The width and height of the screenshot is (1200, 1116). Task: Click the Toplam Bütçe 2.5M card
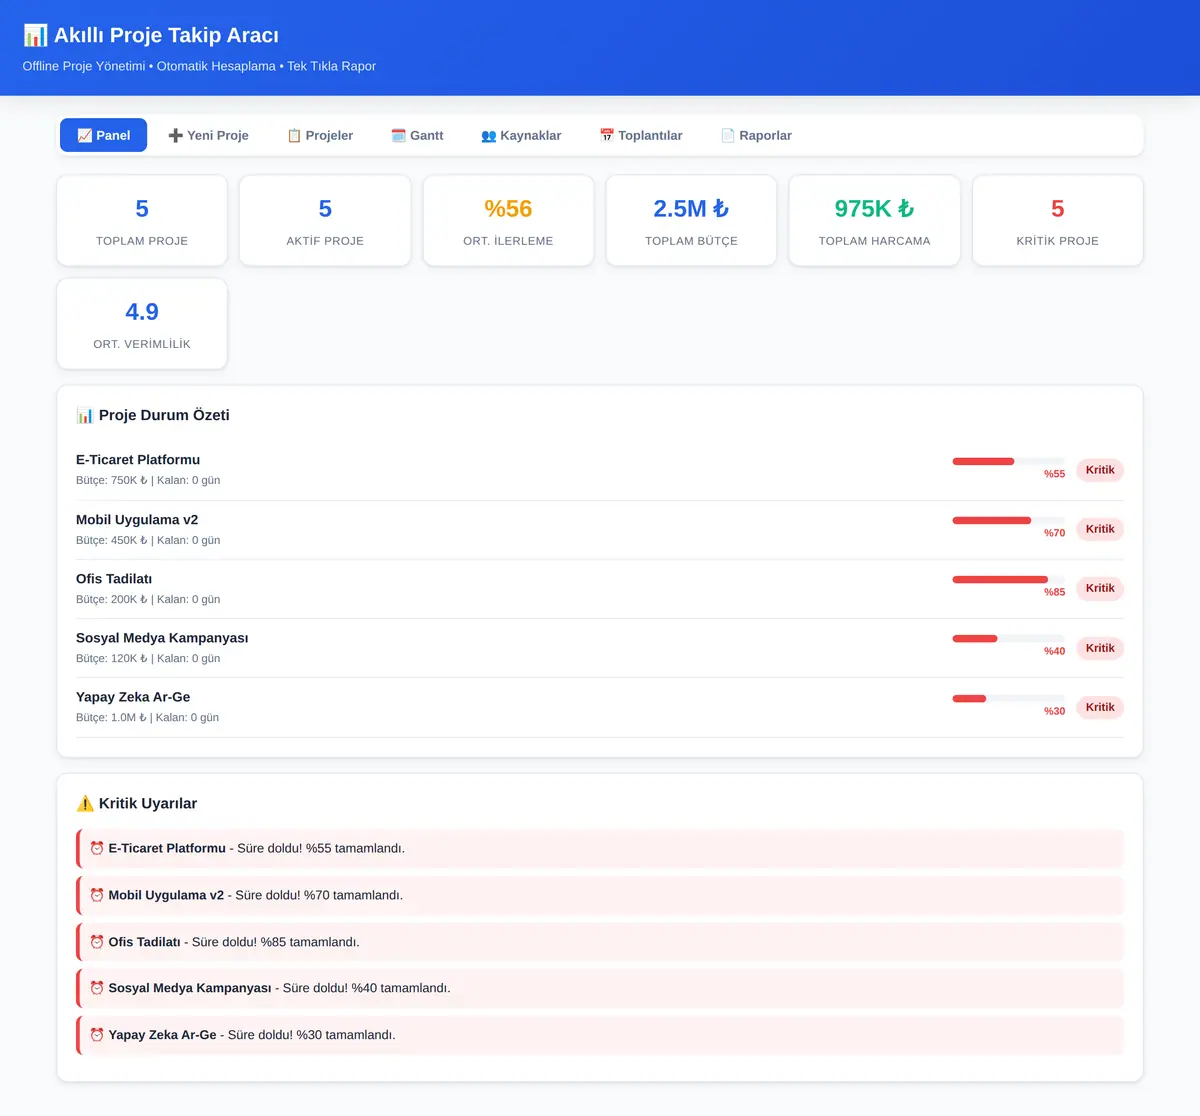691,221
